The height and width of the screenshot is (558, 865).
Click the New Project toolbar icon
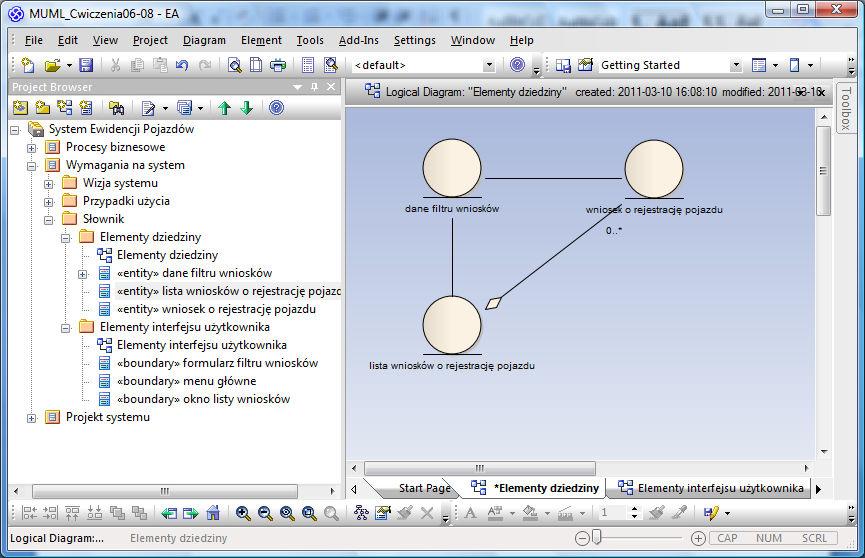point(28,65)
